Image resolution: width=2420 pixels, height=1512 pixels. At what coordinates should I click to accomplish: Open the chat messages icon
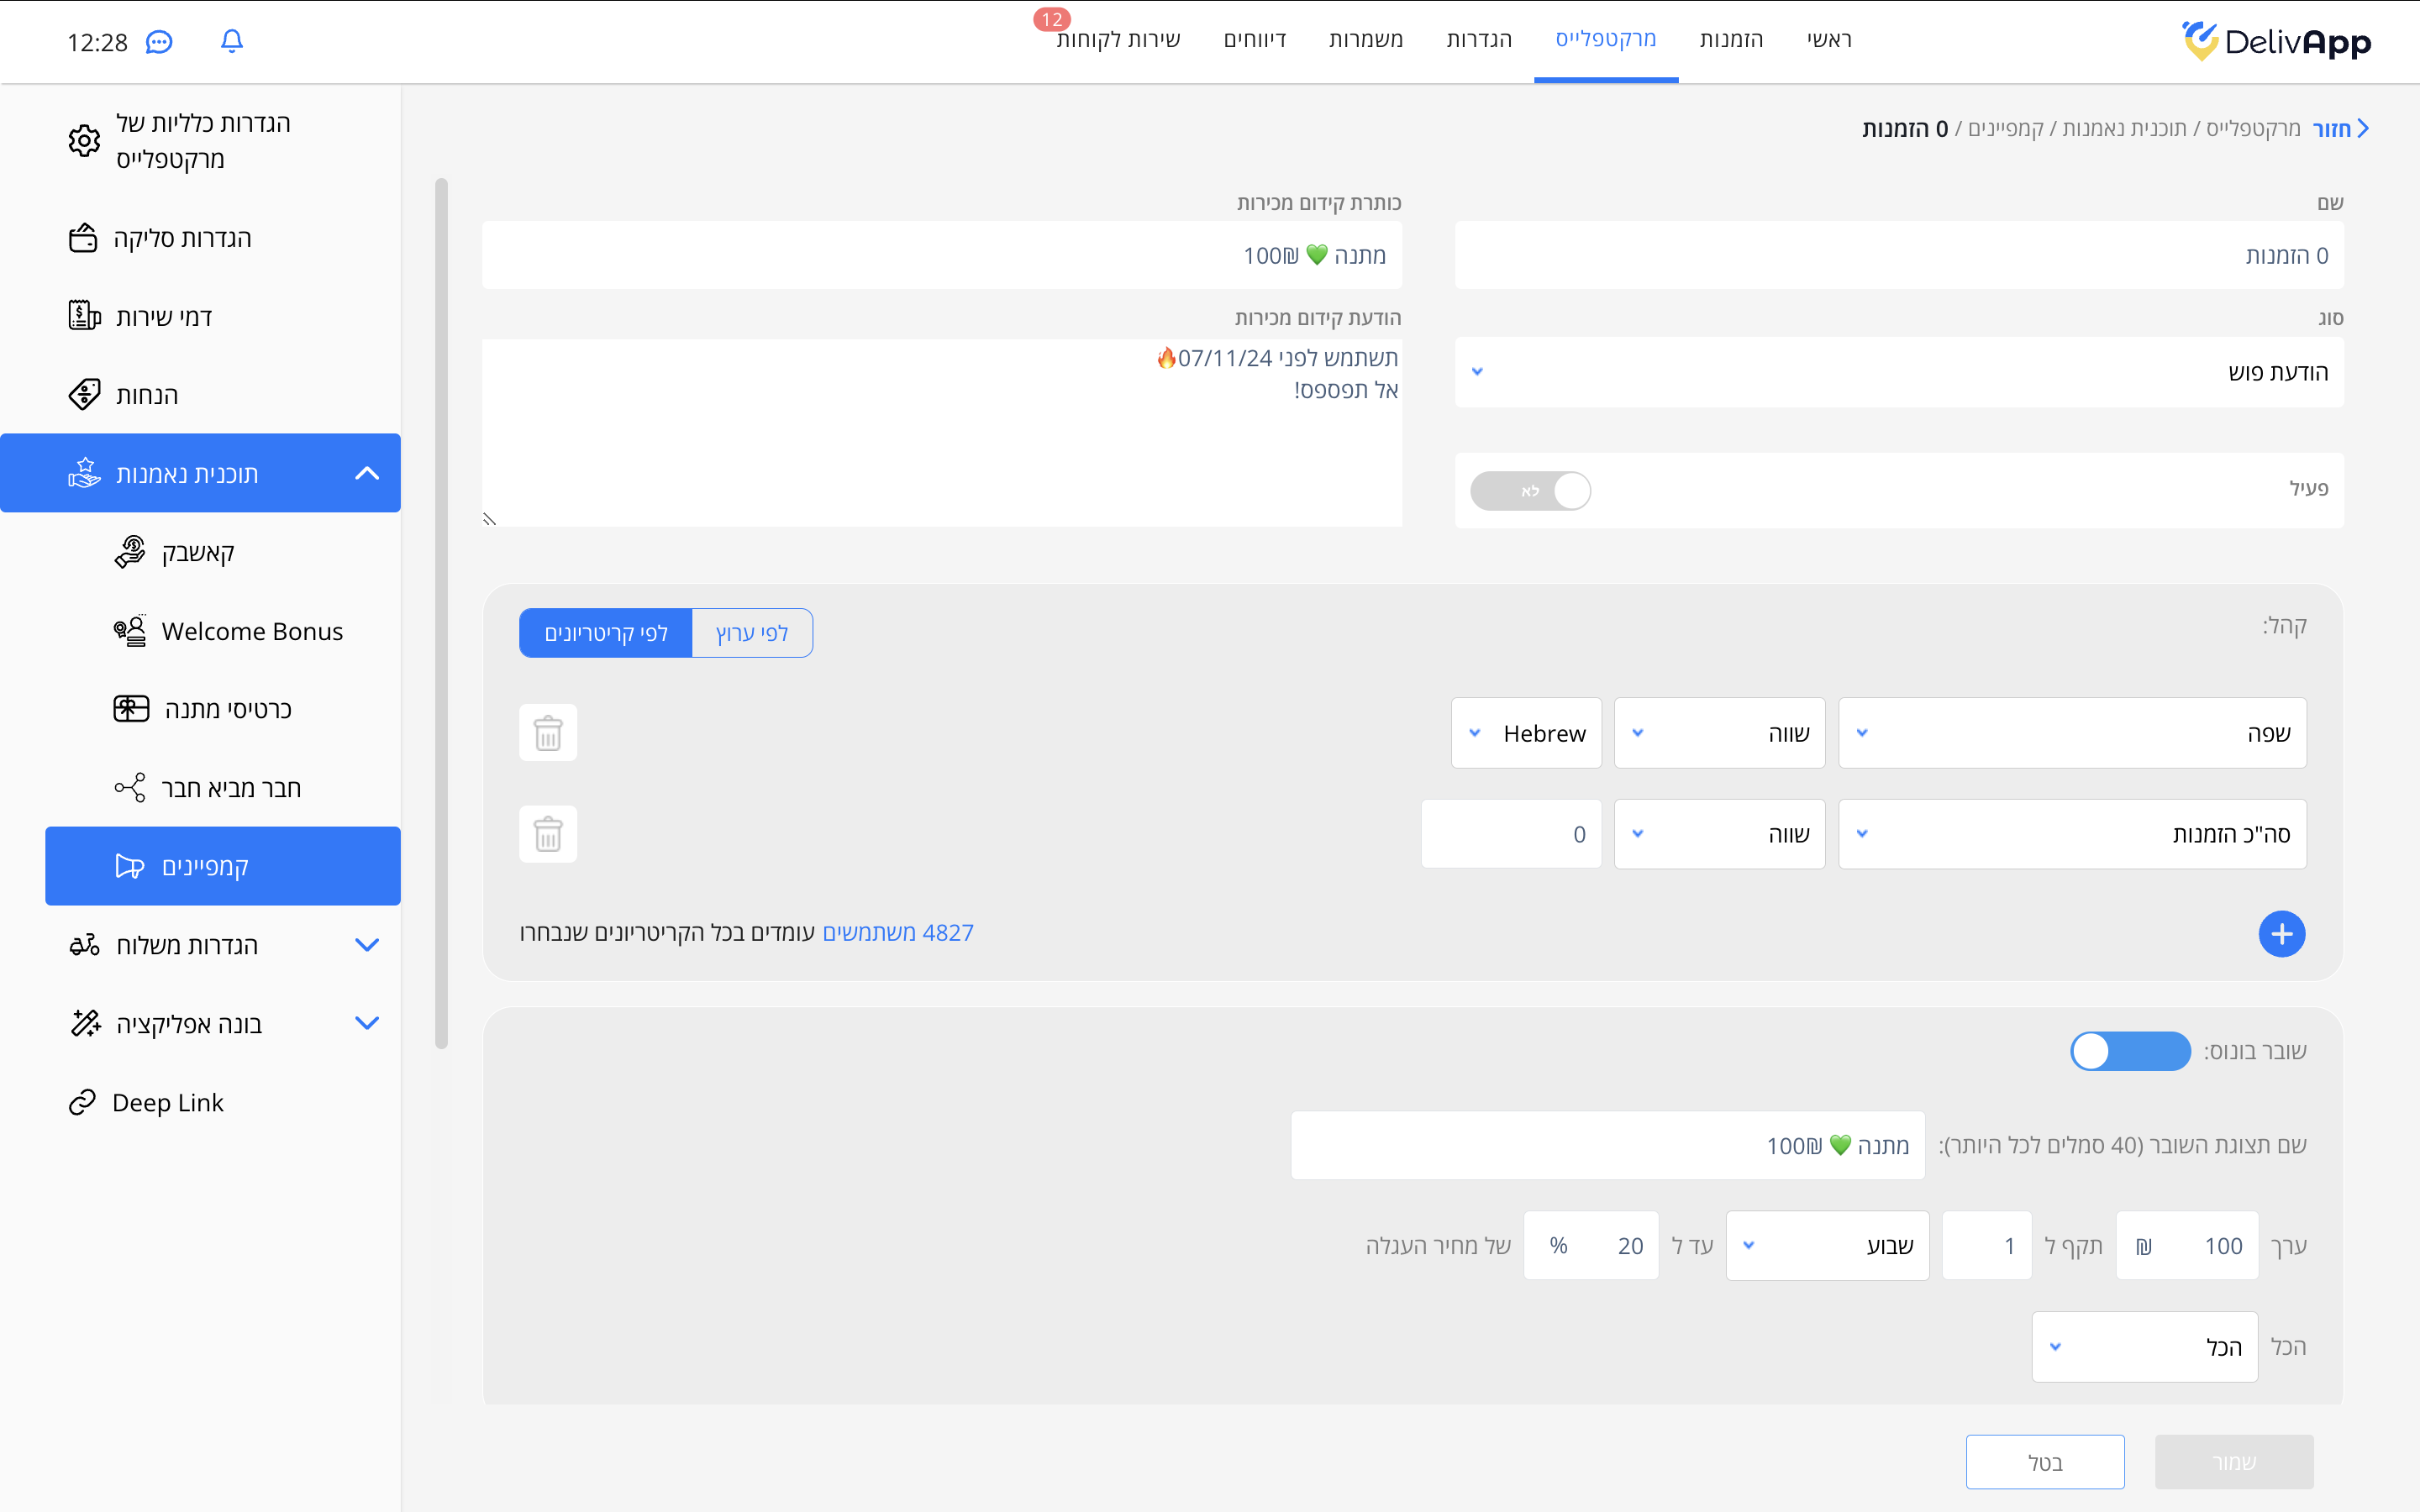pyautogui.click(x=159, y=42)
